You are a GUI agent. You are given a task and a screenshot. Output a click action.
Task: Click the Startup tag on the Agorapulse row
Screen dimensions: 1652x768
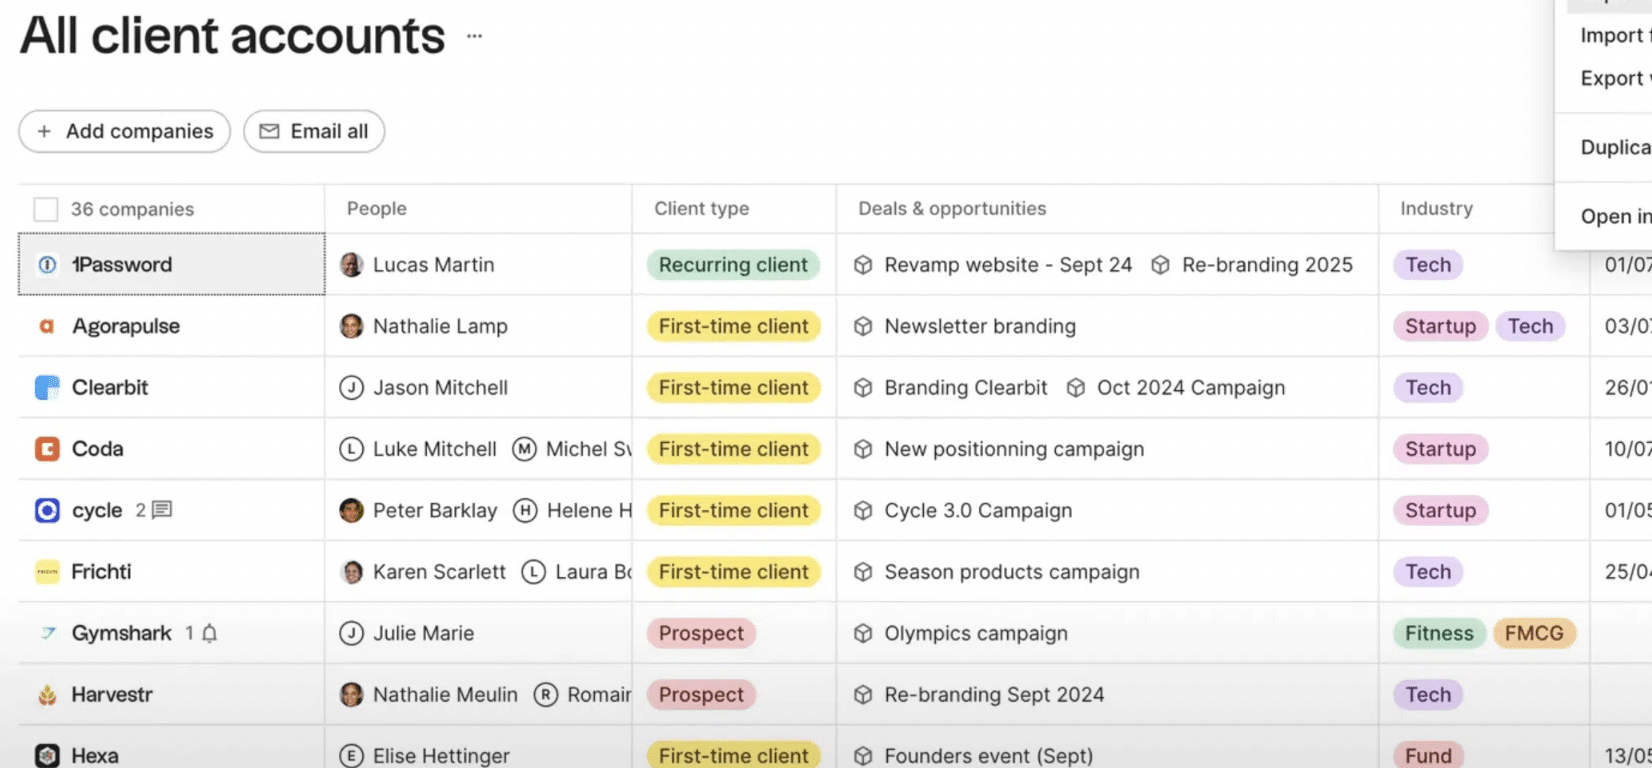coord(1440,326)
